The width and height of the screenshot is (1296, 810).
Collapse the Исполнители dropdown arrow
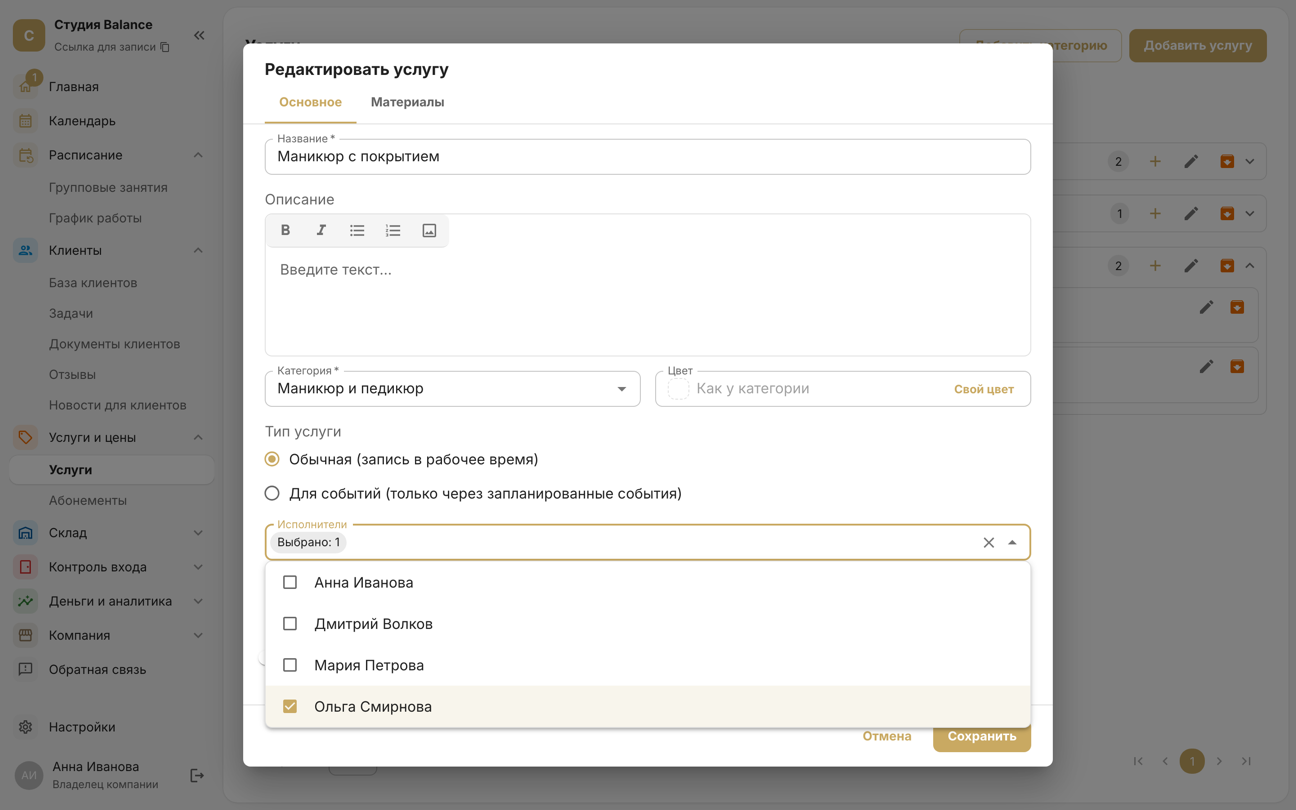[1012, 542]
